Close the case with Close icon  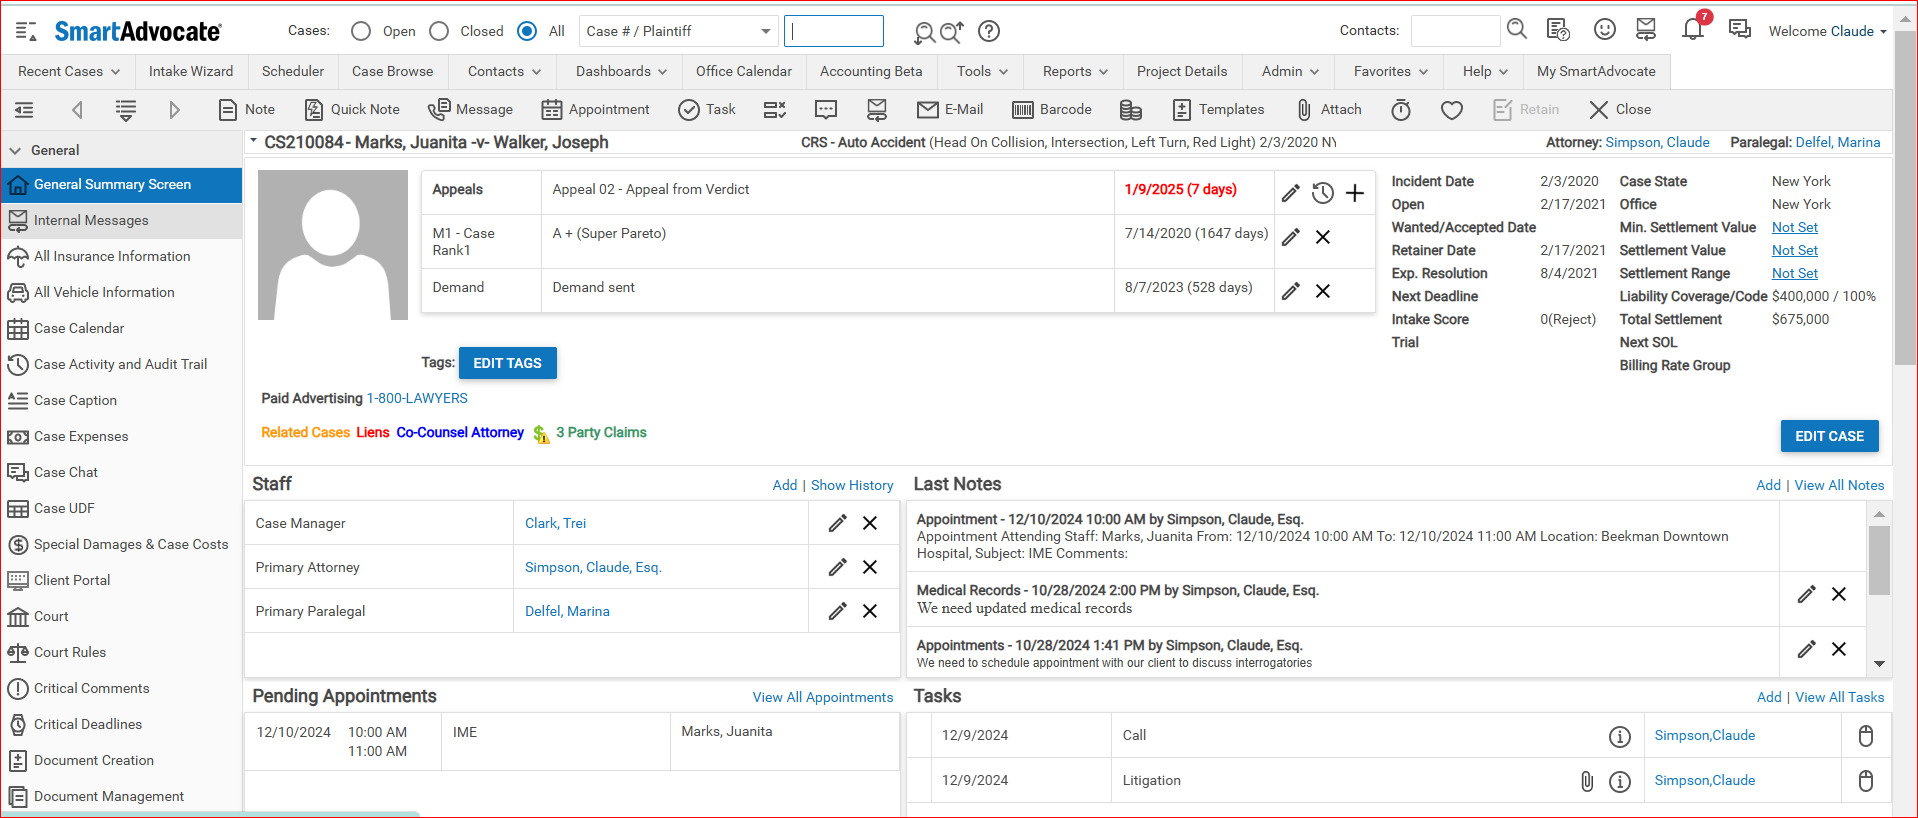[x=1620, y=110]
